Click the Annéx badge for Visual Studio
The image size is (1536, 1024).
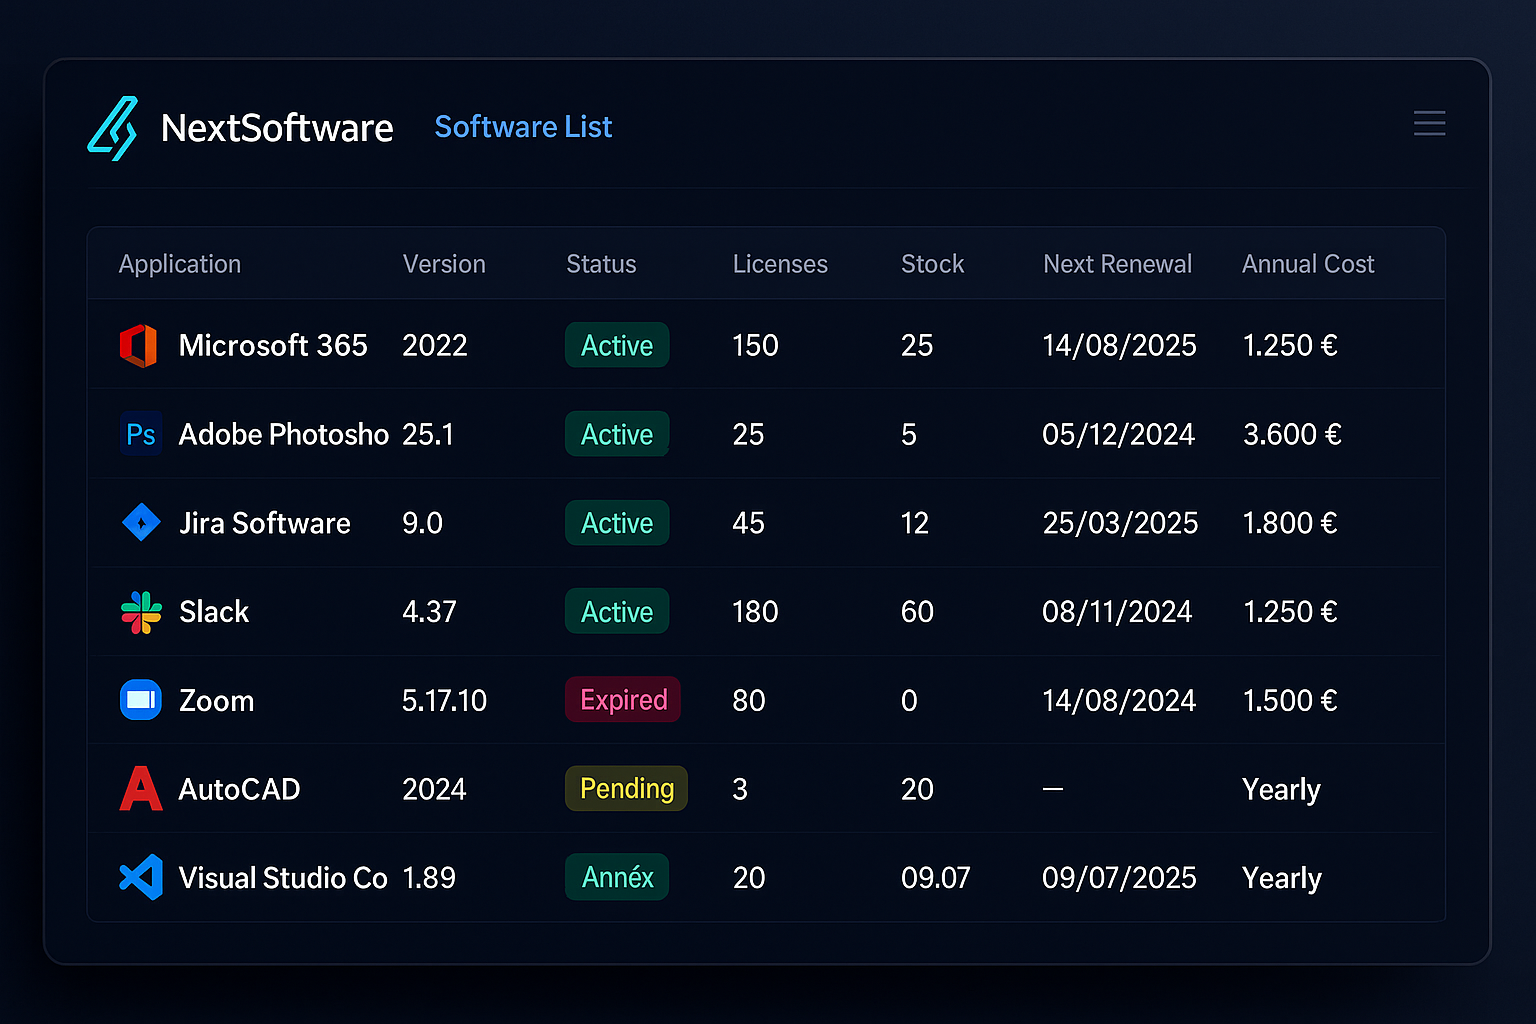617,878
